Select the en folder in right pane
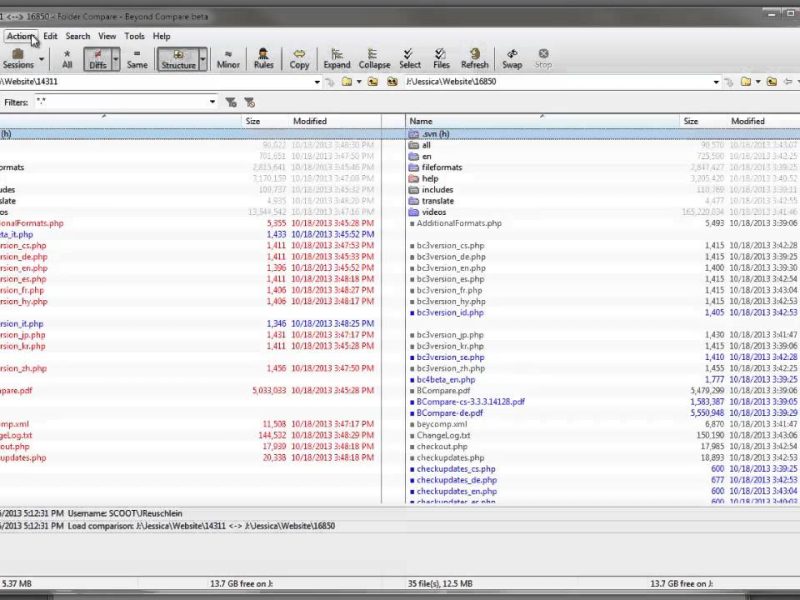This screenshot has width=800, height=600. (427, 157)
